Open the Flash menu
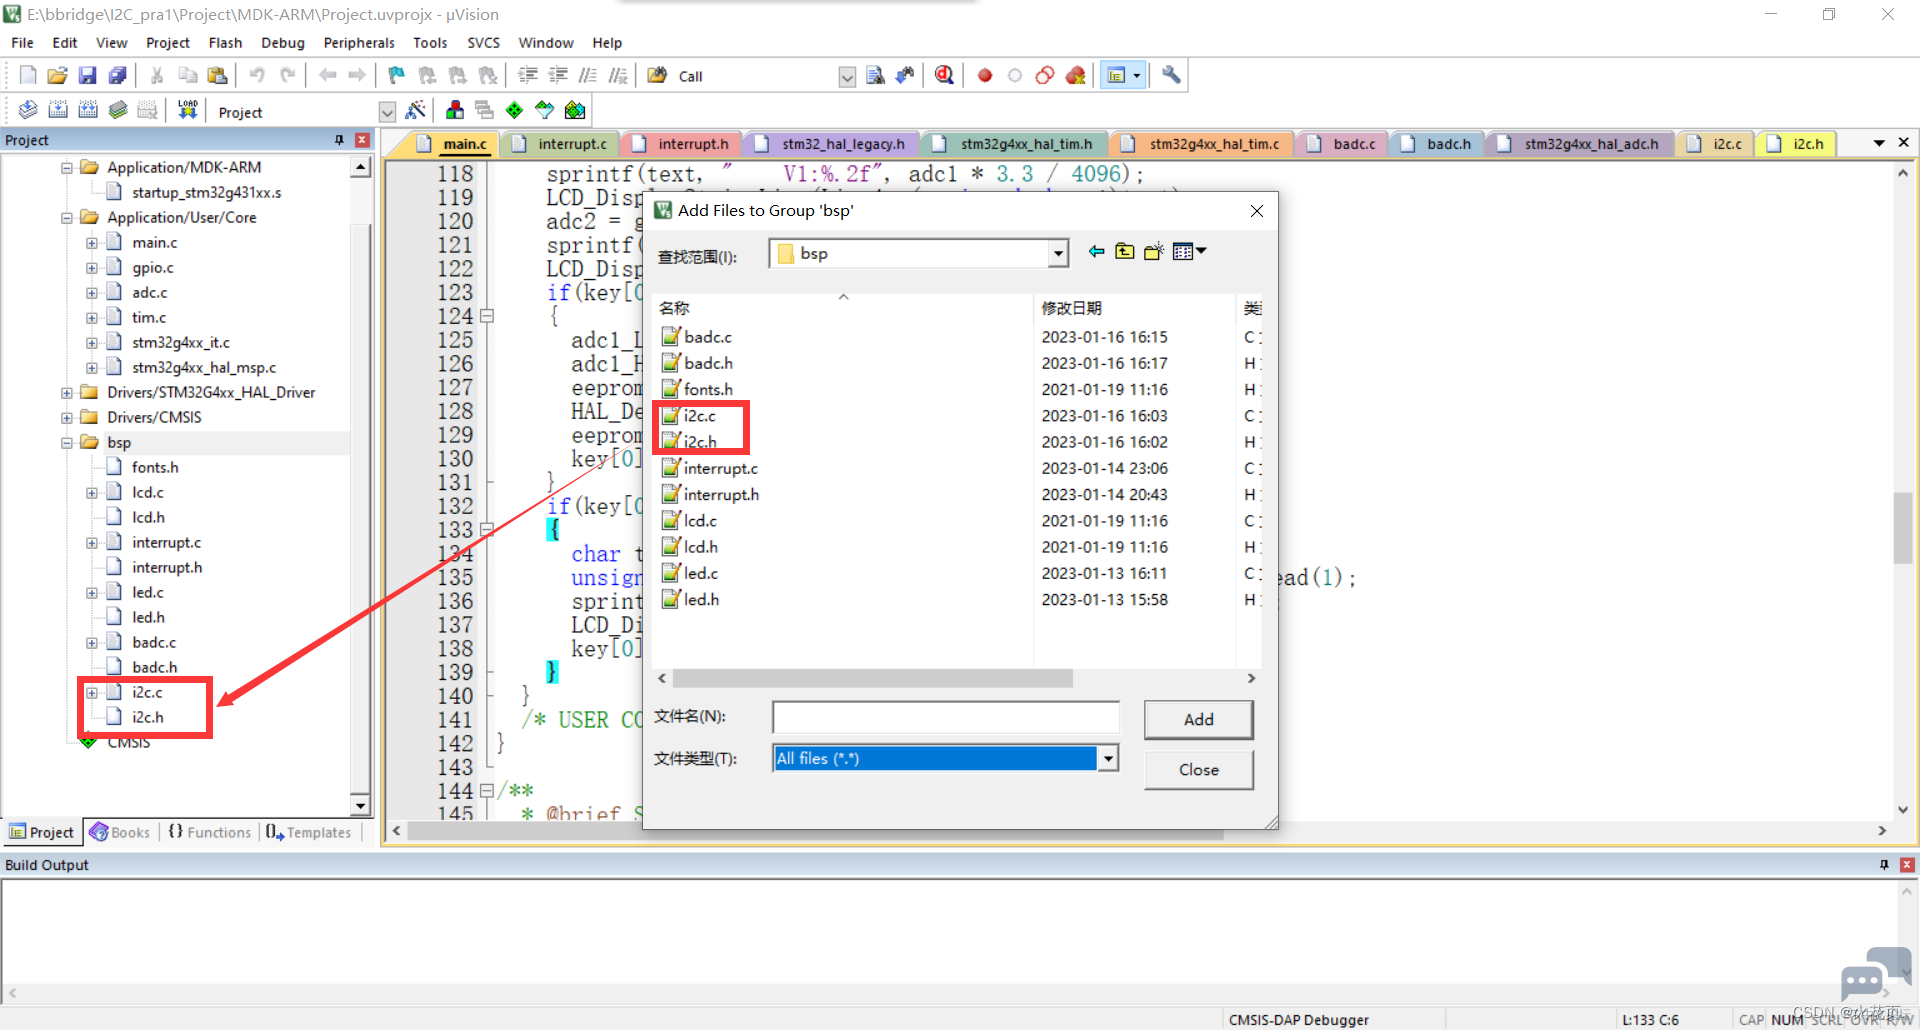Viewport: 1920px width, 1030px height. pos(225,43)
